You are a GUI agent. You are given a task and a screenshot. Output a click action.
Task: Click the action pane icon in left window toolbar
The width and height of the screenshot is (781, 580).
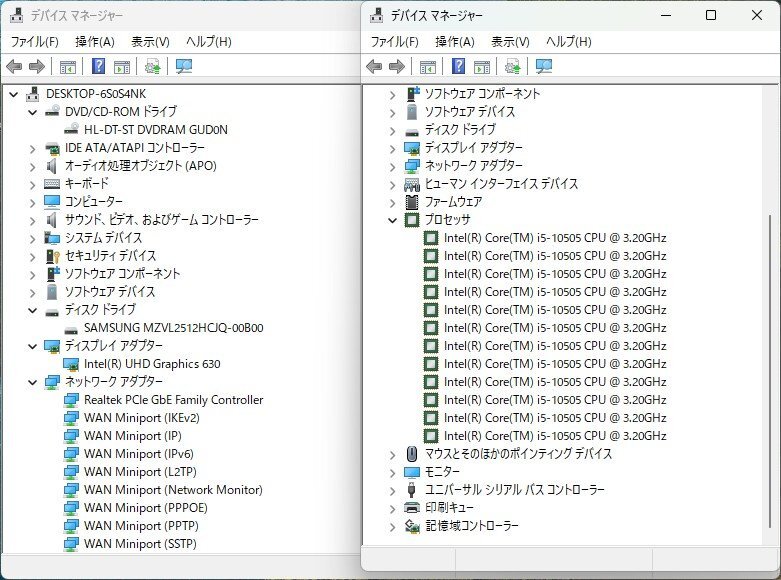click(x=122, y=67)
